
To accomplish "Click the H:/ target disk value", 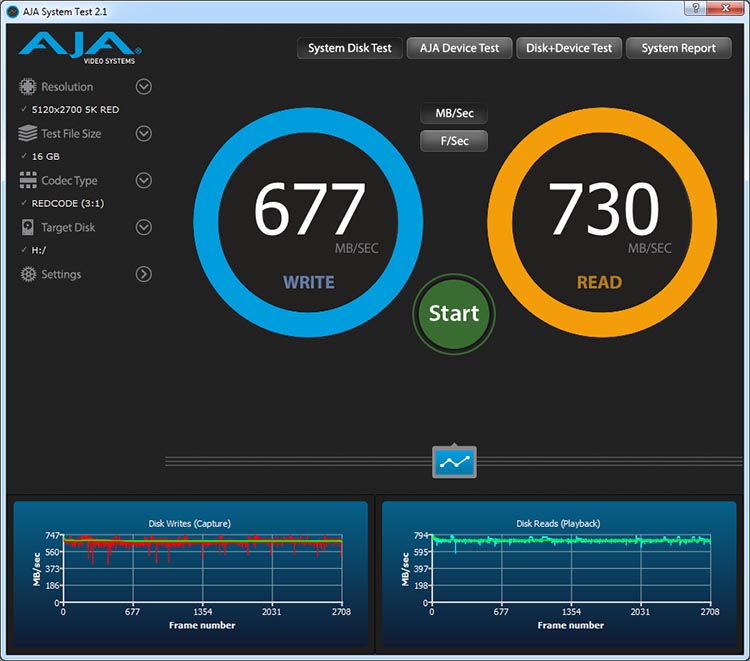I will point(39,250).
